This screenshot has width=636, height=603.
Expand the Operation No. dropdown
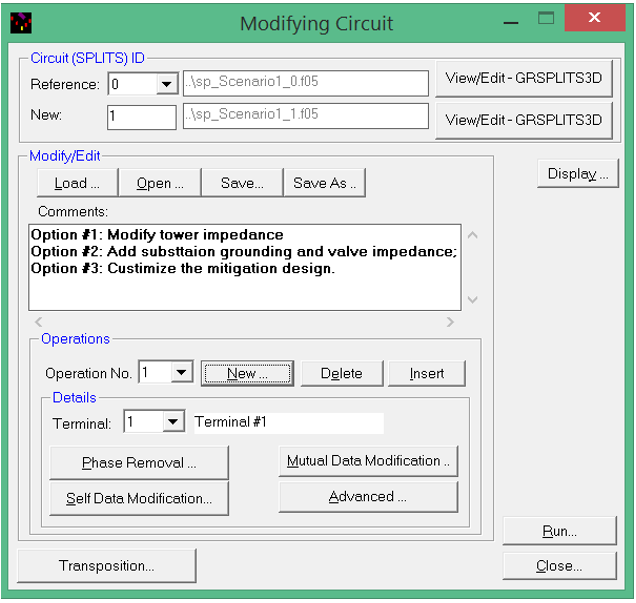click(181, 373)
